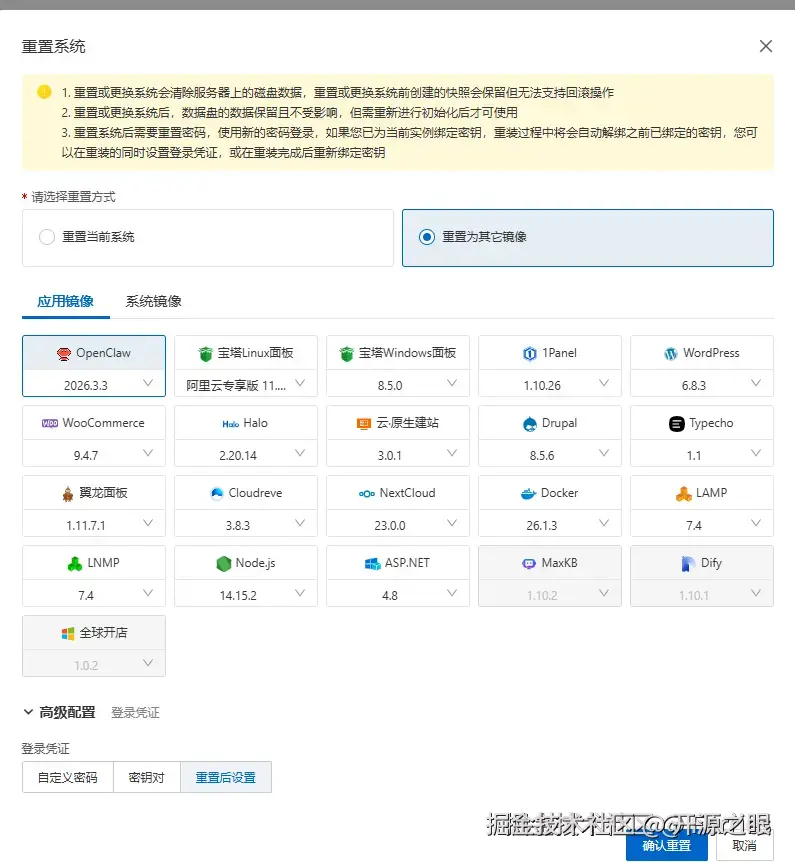Click the OpenClaw red claw icon
Viewport: 795px width, 862px height.
pyautogui.click(x=64, y=354)
